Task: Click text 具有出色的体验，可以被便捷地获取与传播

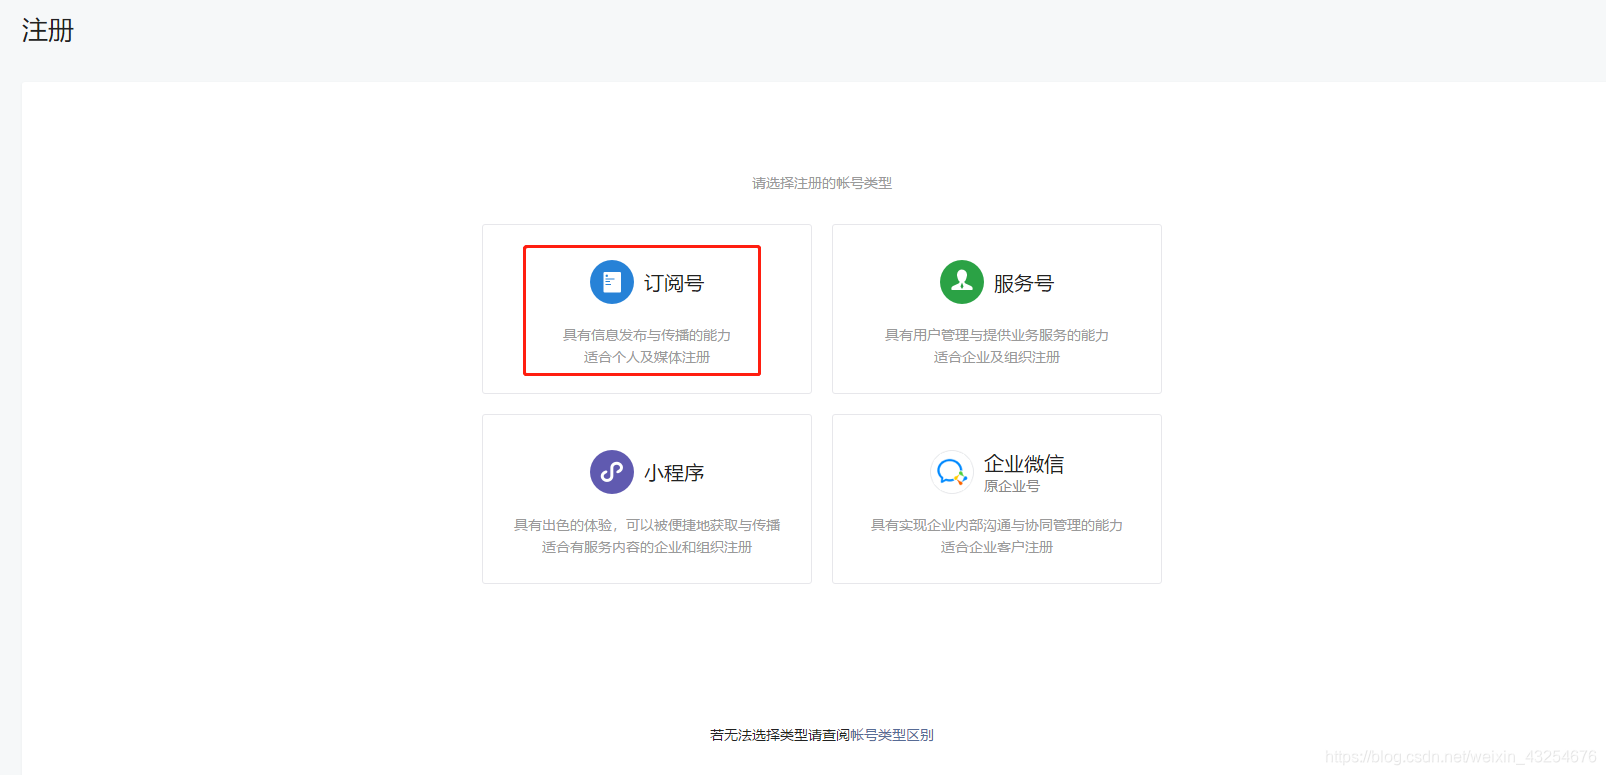Action: 647,525
